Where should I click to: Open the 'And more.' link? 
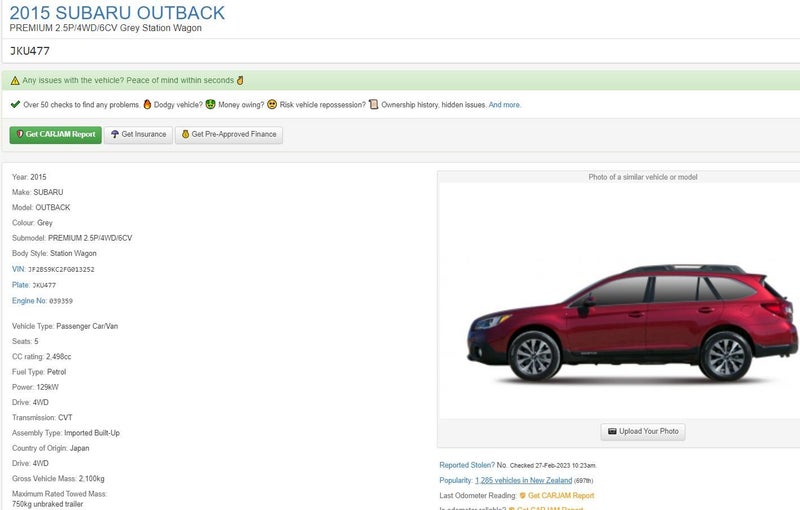coord(505,105)
